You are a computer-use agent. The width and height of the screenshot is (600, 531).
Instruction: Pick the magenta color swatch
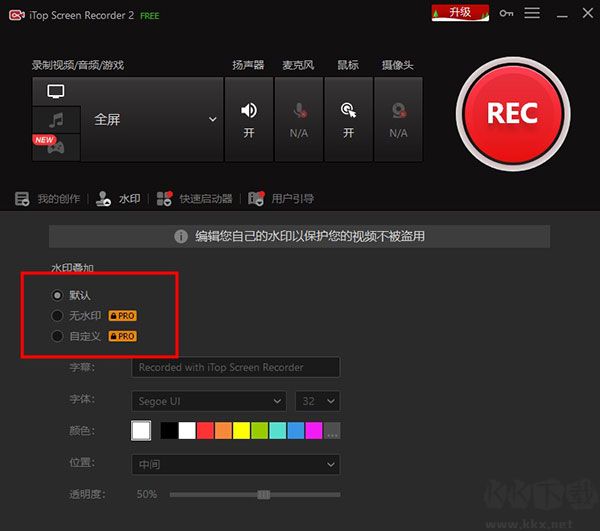pos(314,431)
